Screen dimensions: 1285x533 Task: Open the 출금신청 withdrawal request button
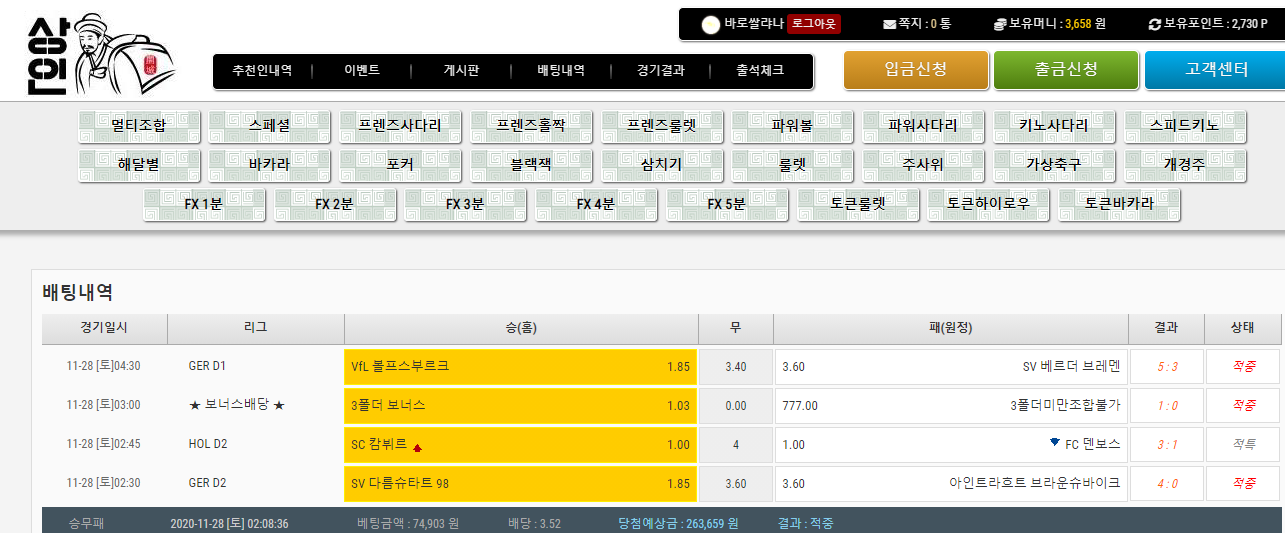(x=1066, y=70)
